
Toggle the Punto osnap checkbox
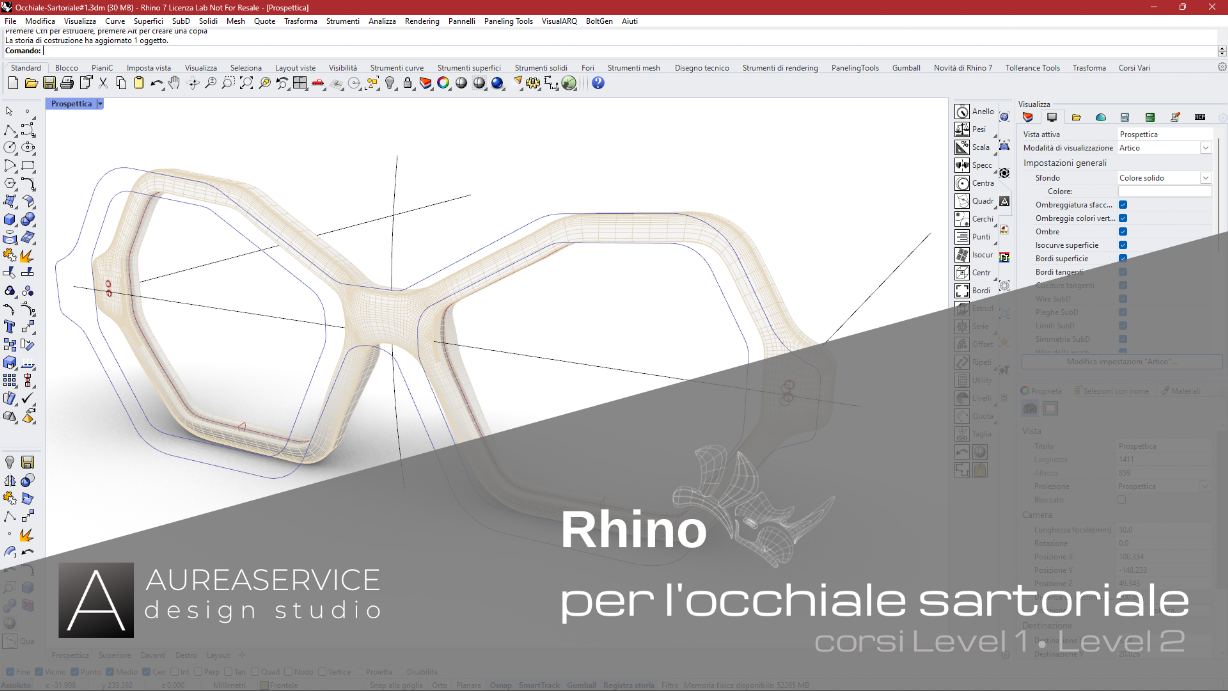pos(75,672)
